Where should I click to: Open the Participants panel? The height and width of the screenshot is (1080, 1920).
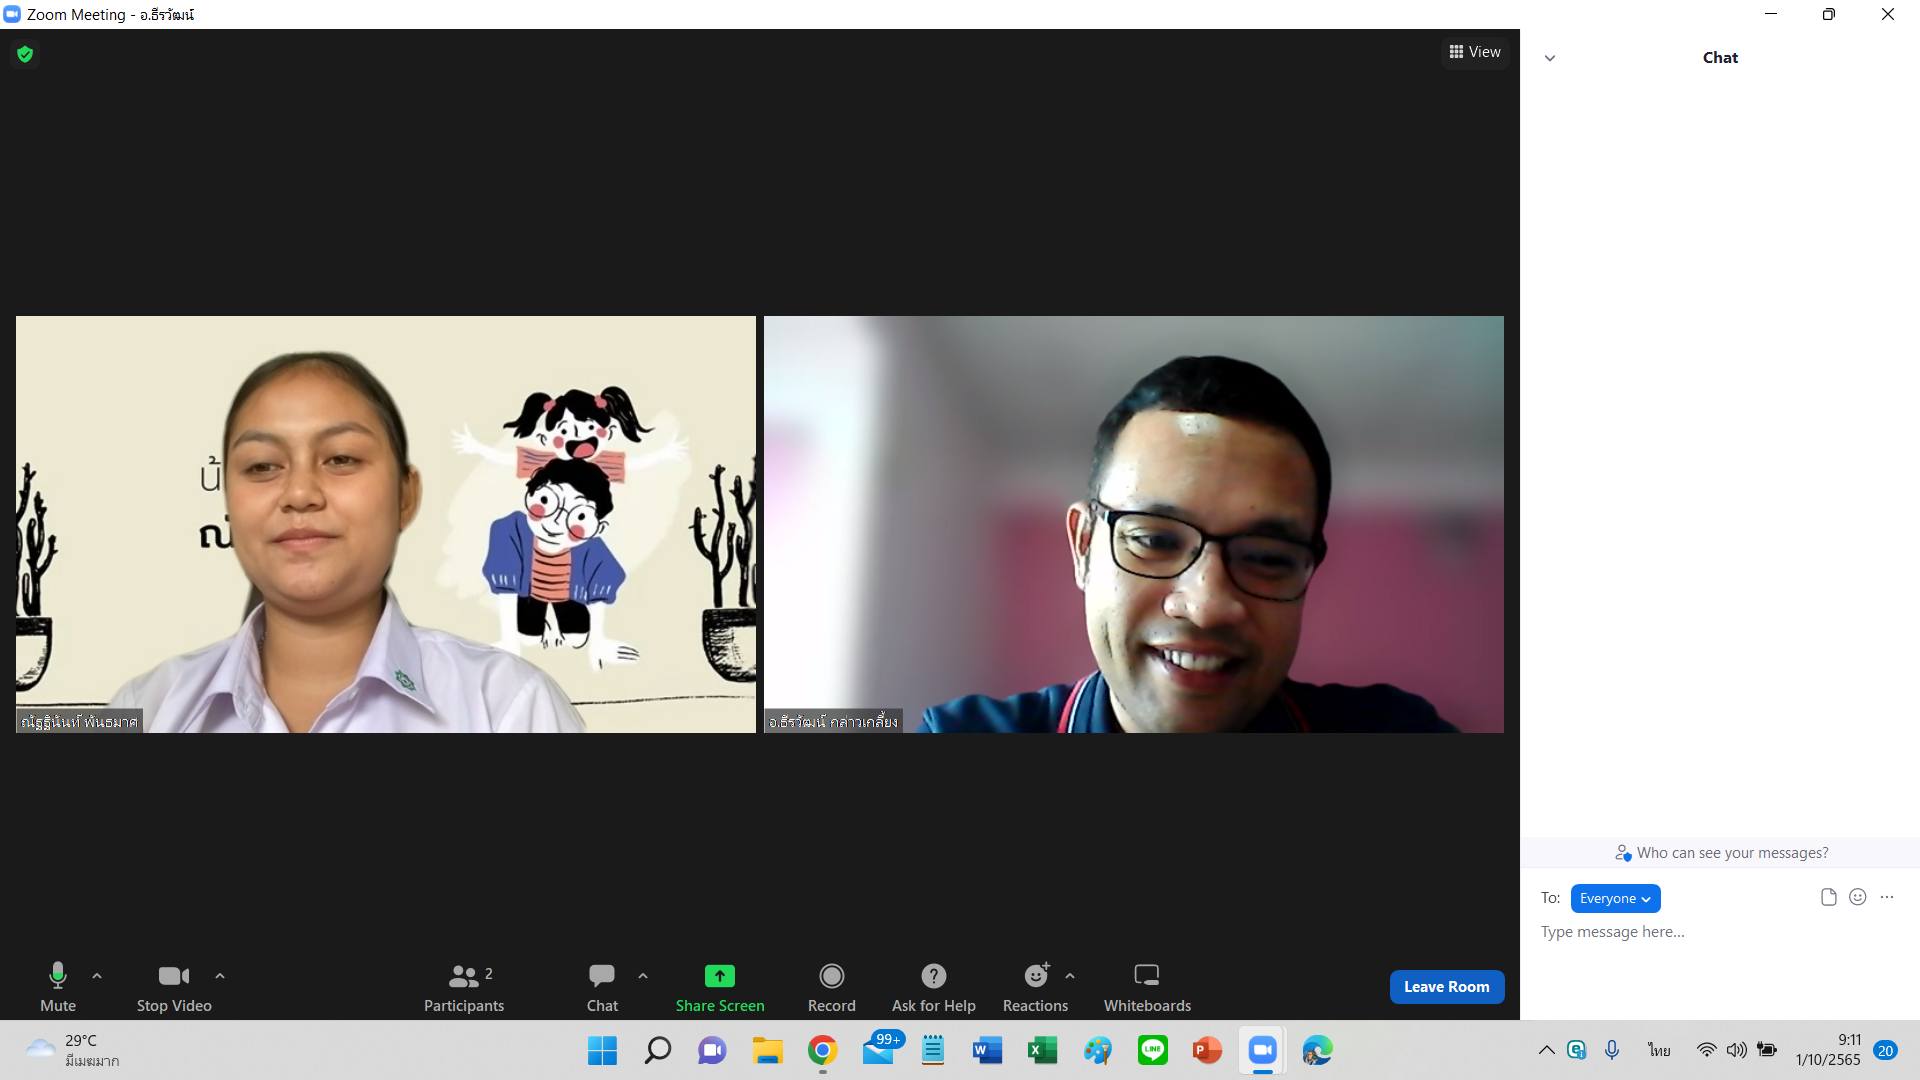tap(464, 975)
